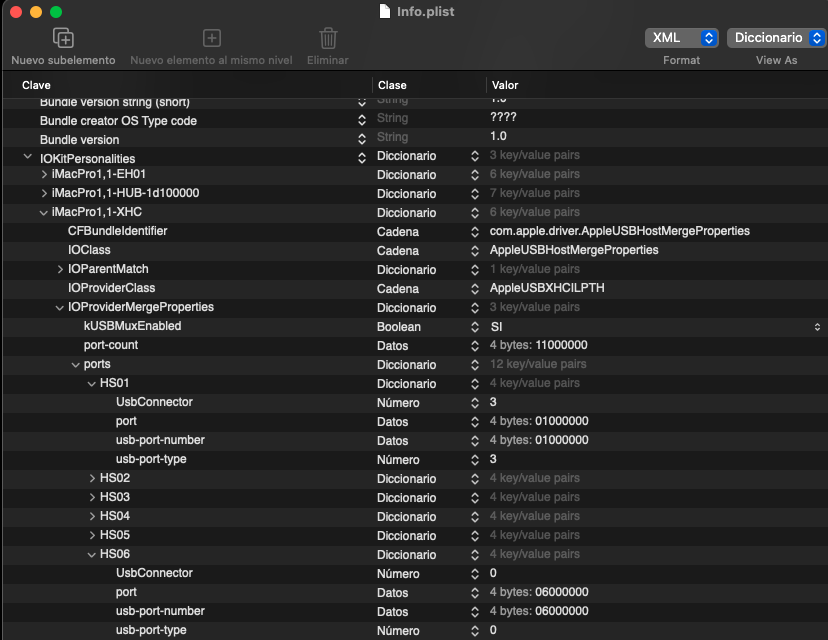
Task: Click the Nuevo subelemento toolbar icon
Action: (63, 38)
